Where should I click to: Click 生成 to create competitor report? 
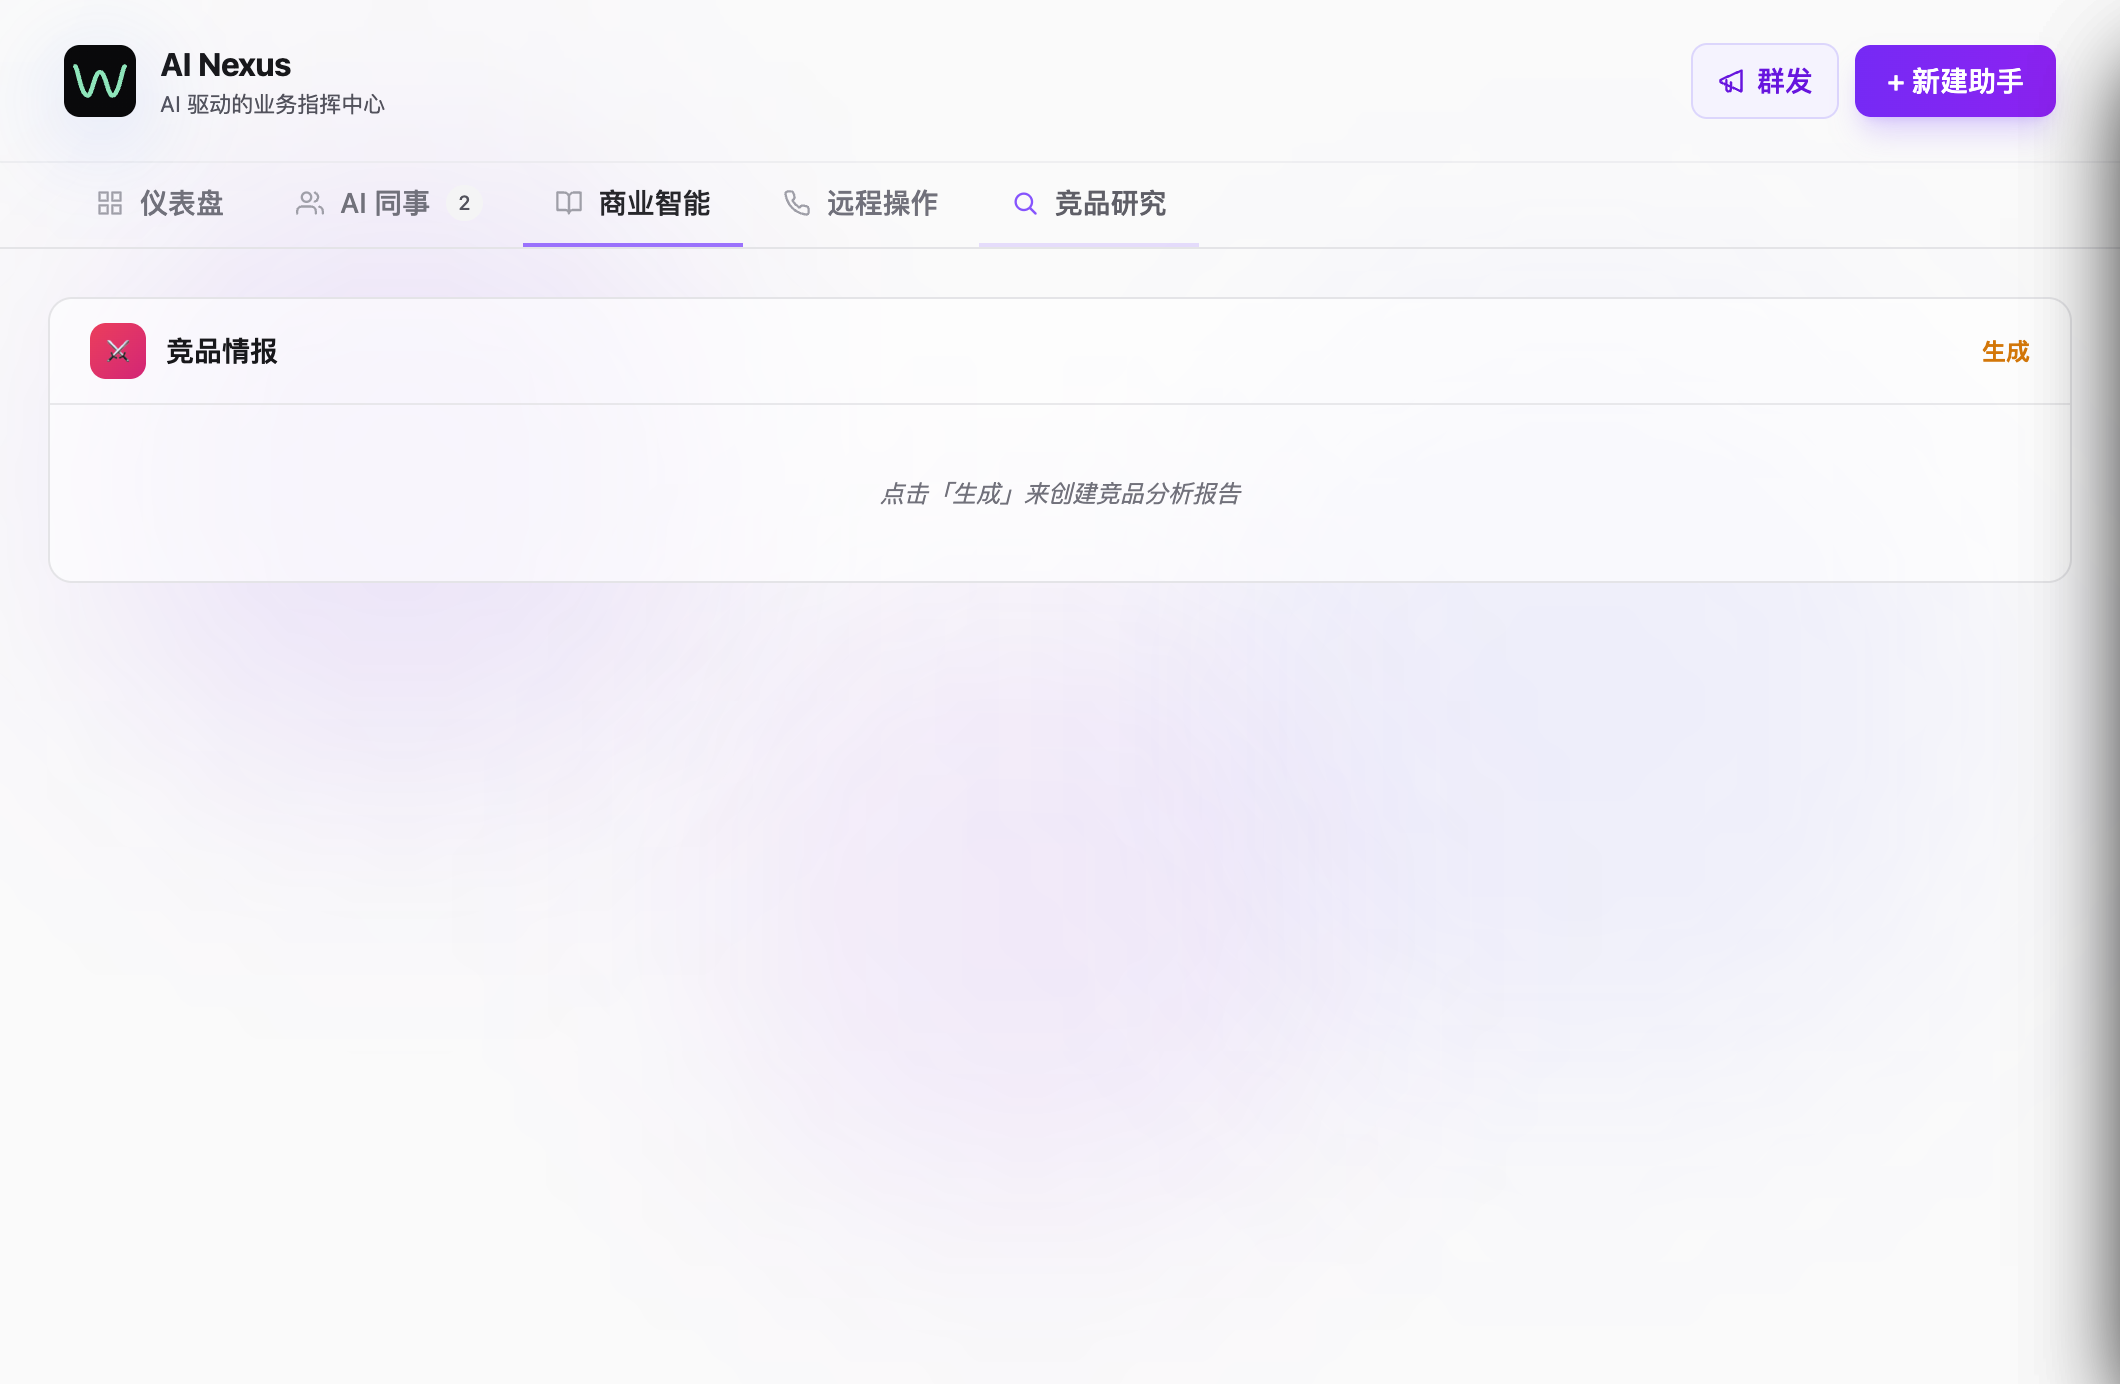coord(2005,352)
